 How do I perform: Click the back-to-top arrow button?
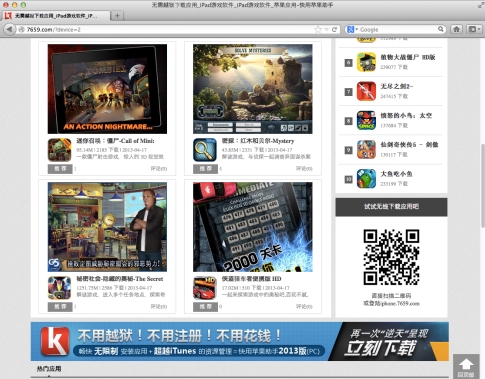[x=466, y=366]
